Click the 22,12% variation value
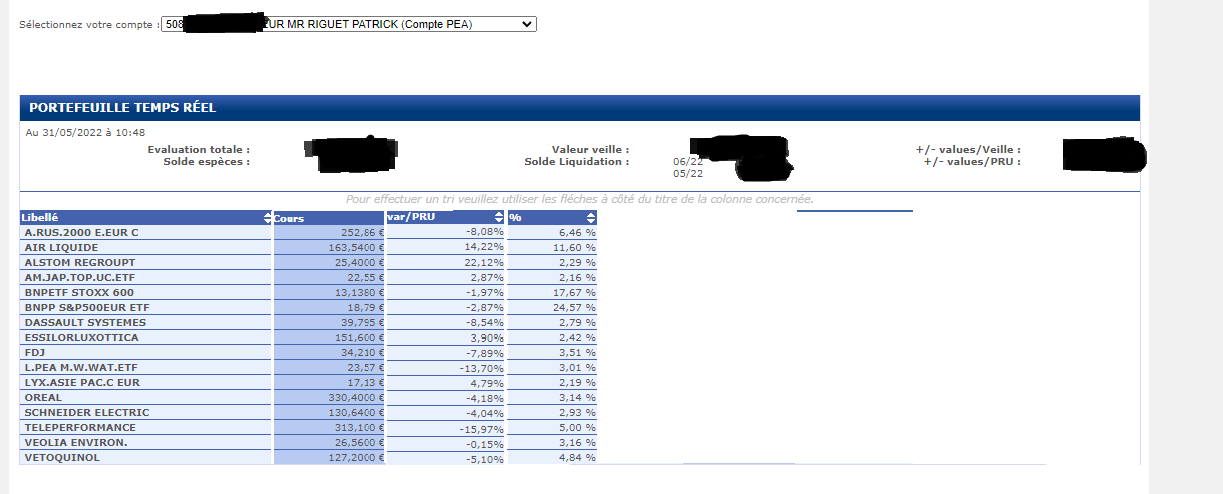This screenshot has width=1223, height=494. pyautogui.click(x=485, y=262)
